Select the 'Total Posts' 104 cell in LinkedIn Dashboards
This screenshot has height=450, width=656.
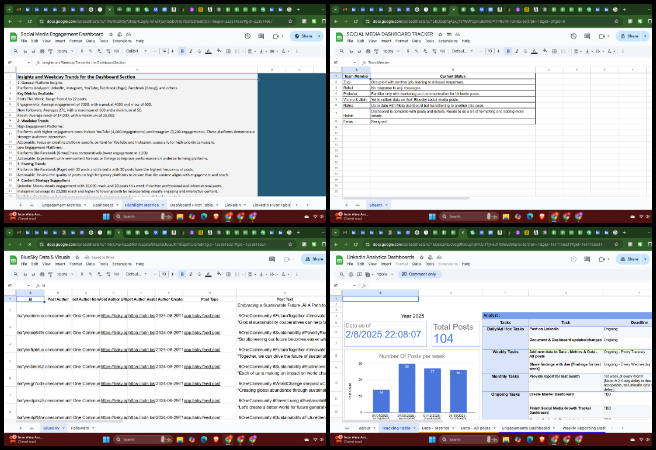455,334
